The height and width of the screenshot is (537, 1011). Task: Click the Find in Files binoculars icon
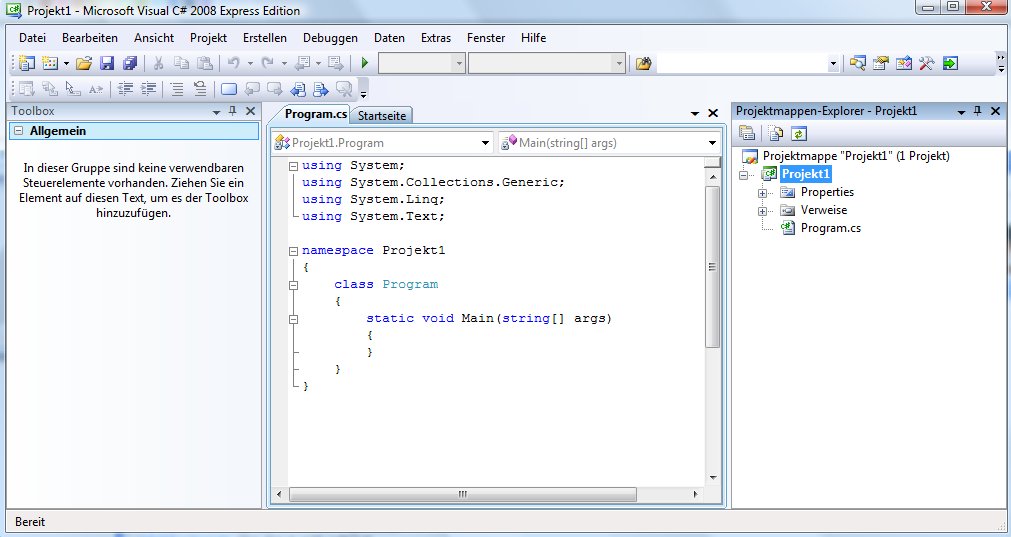[x=643, y=63]
